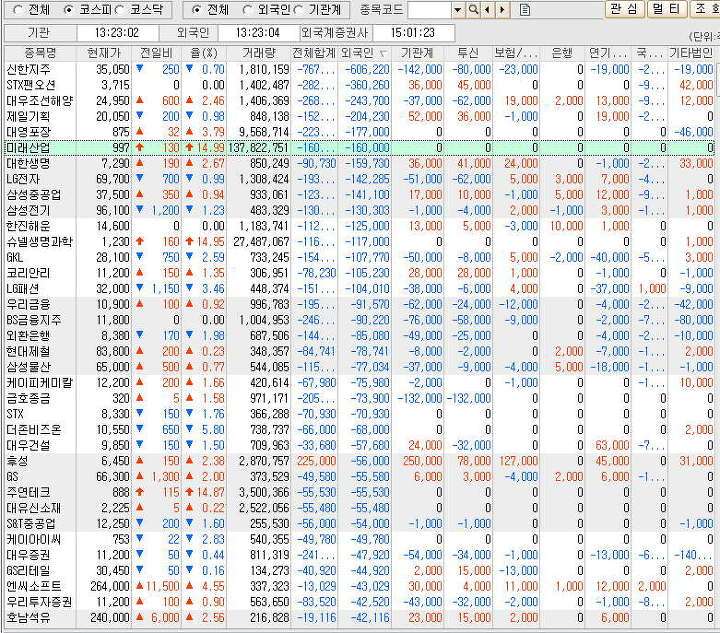Click the magnifier search icon beside 종목코드
The image size is (720, 633).
pyautogui.click(x=473, y=10)
